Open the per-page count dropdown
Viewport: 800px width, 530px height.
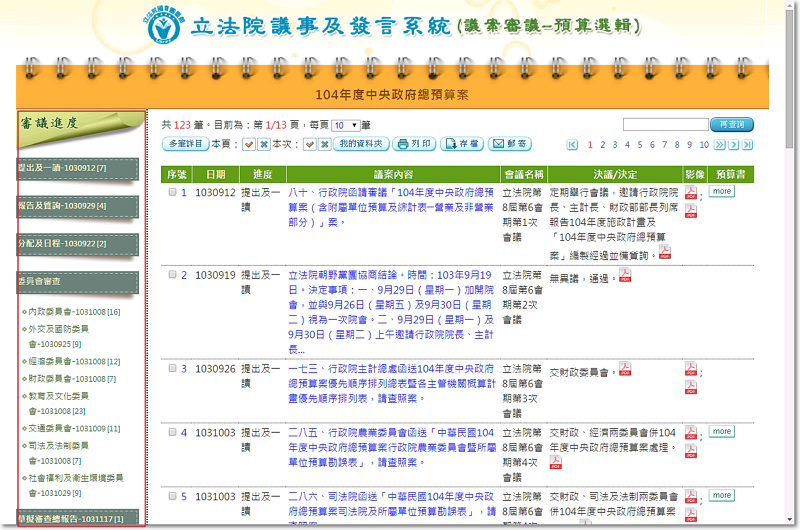[x=344, y=125]
